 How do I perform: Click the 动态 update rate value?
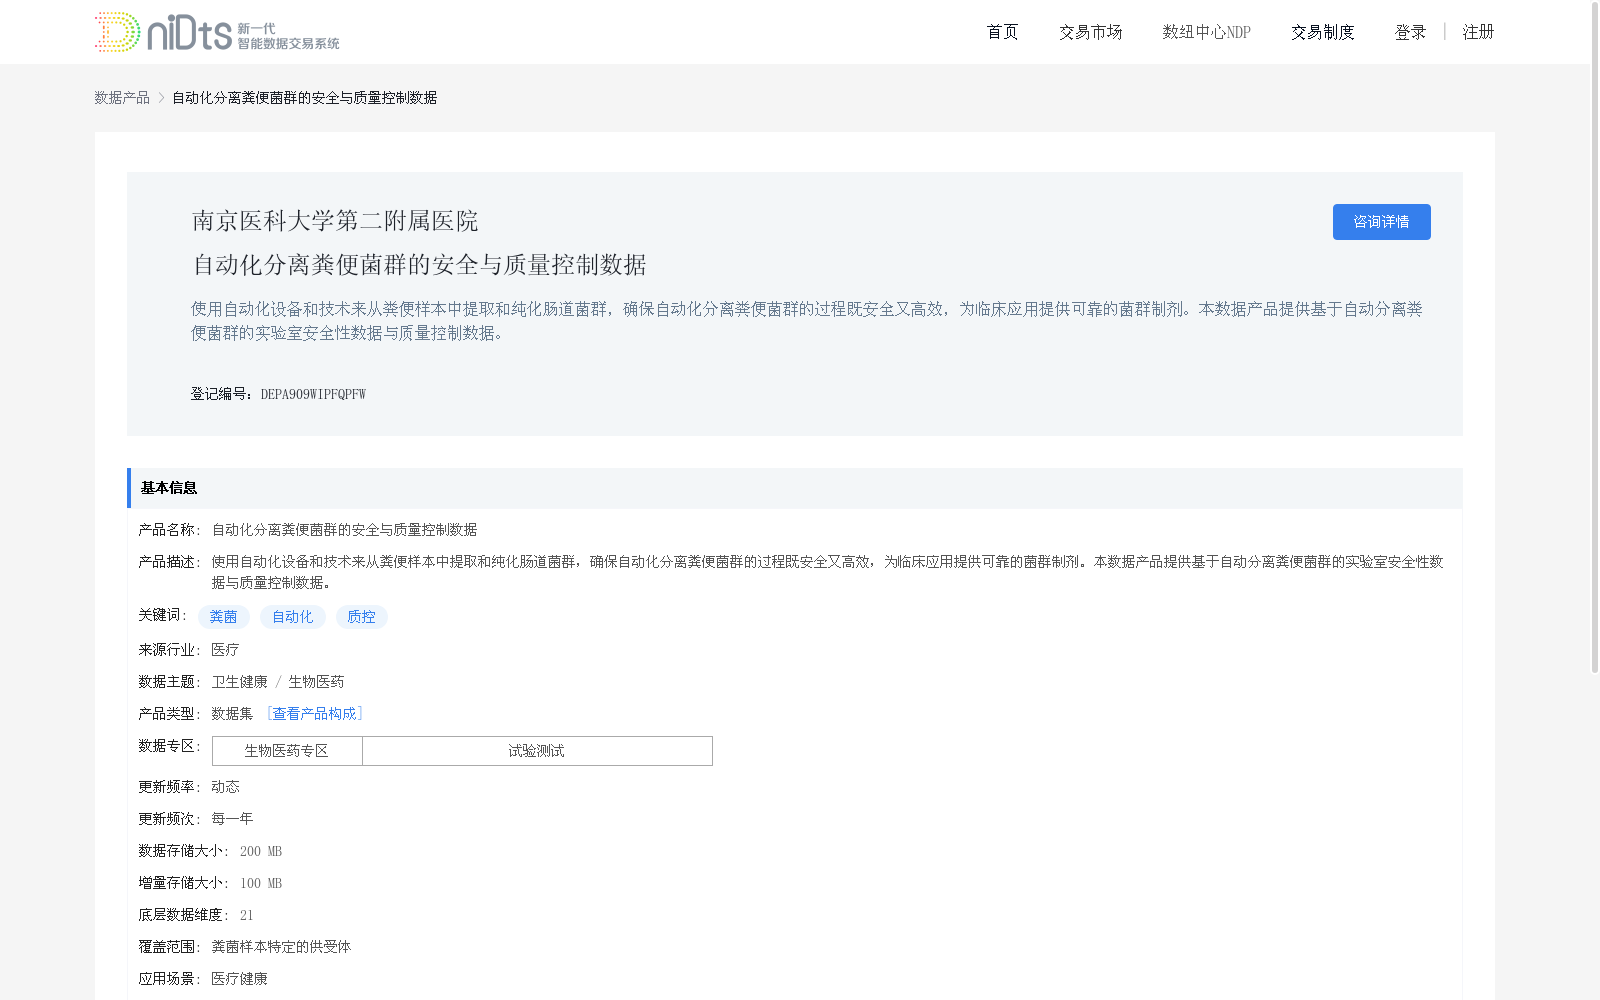(225, 786)
